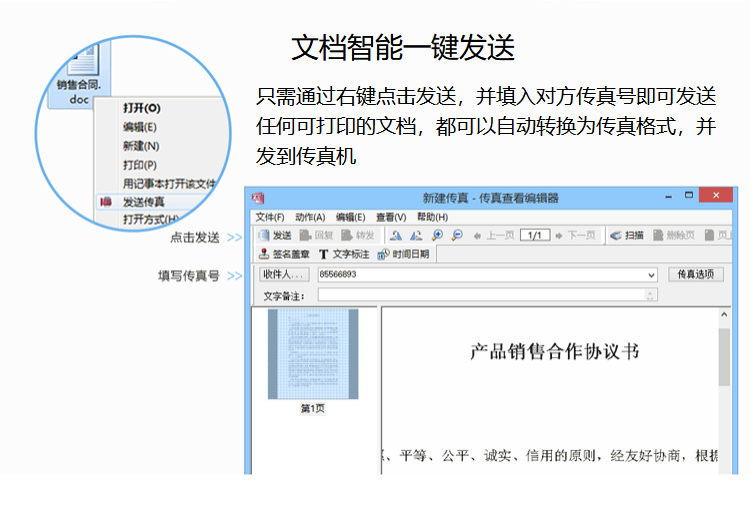Insert 时间日期 timestamp from toolbar
The height and width of the screenshot is (517, 752).
coord(404,254)
